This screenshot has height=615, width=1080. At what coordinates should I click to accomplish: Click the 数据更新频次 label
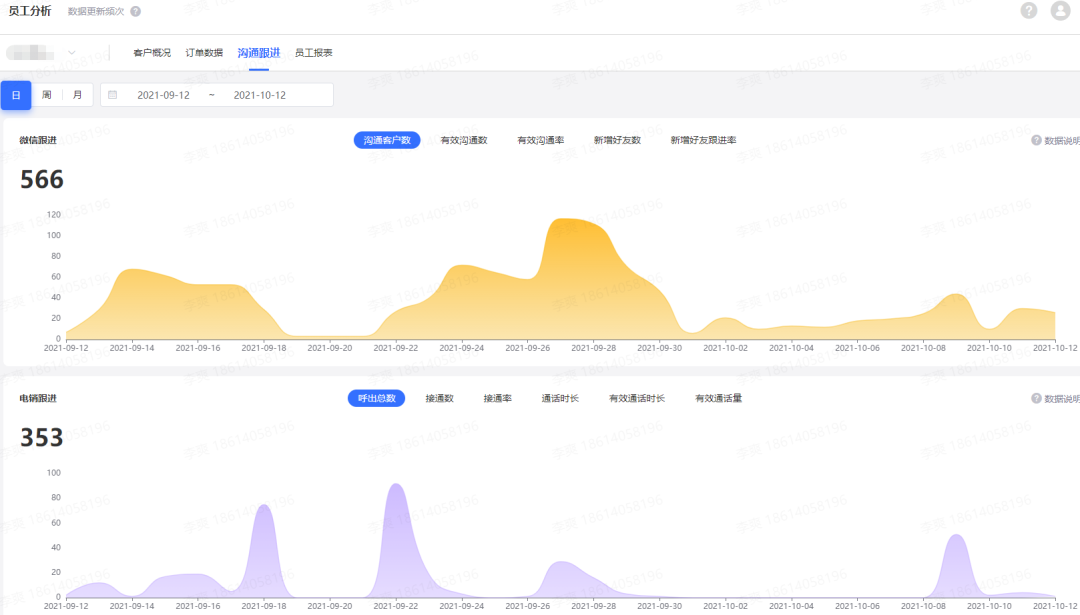click(x=96, y=11)
